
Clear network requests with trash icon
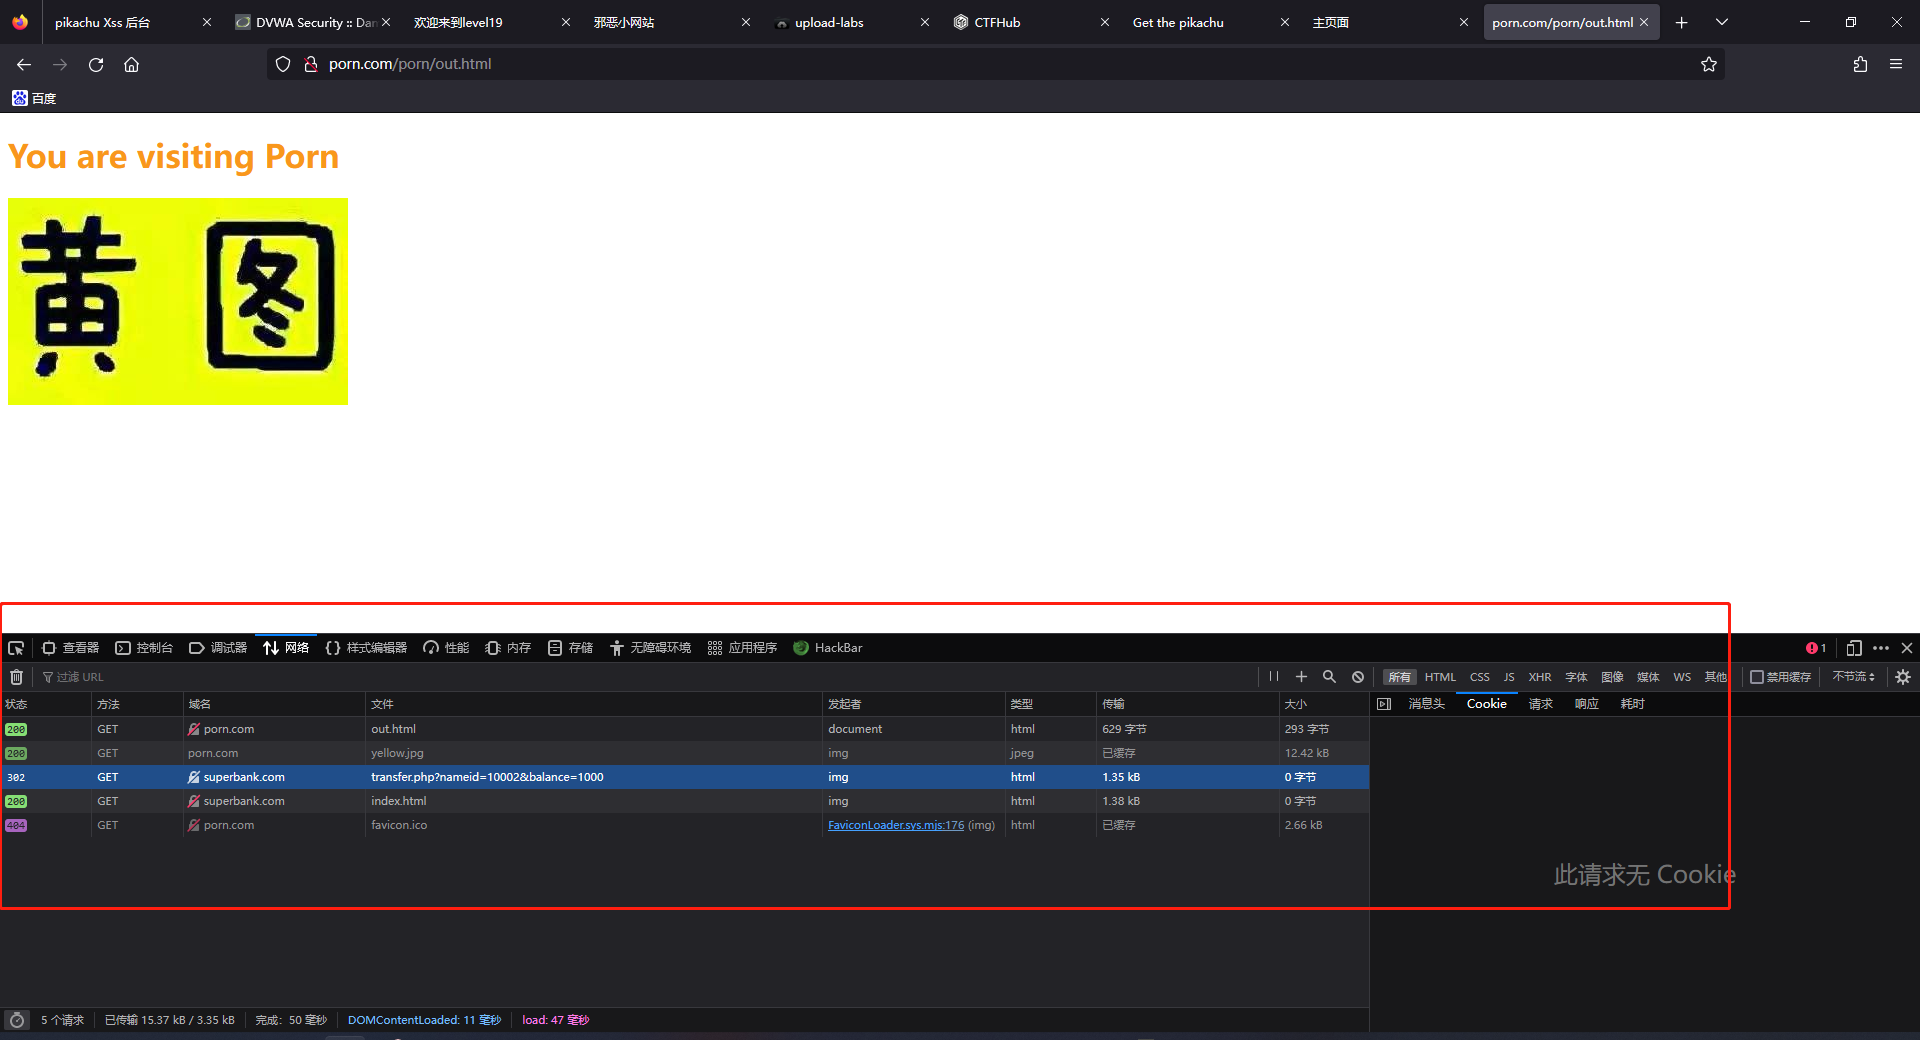click(x=16, y=677)
